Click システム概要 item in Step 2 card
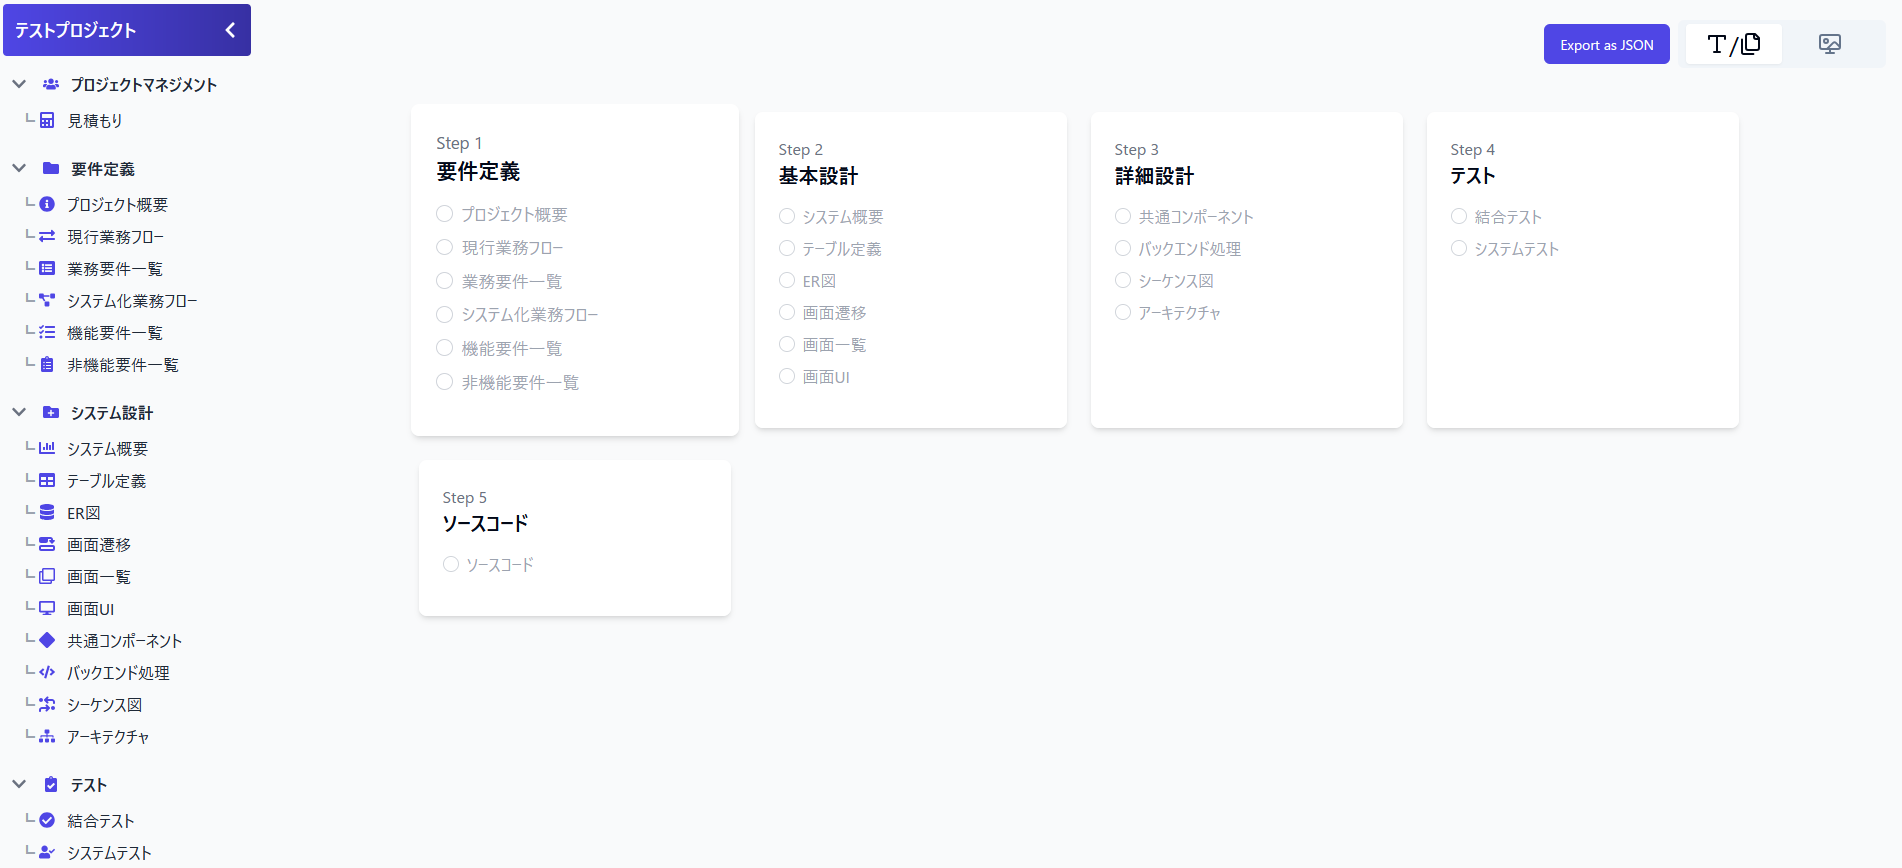The image size is (1902, 868). point(843,217)
